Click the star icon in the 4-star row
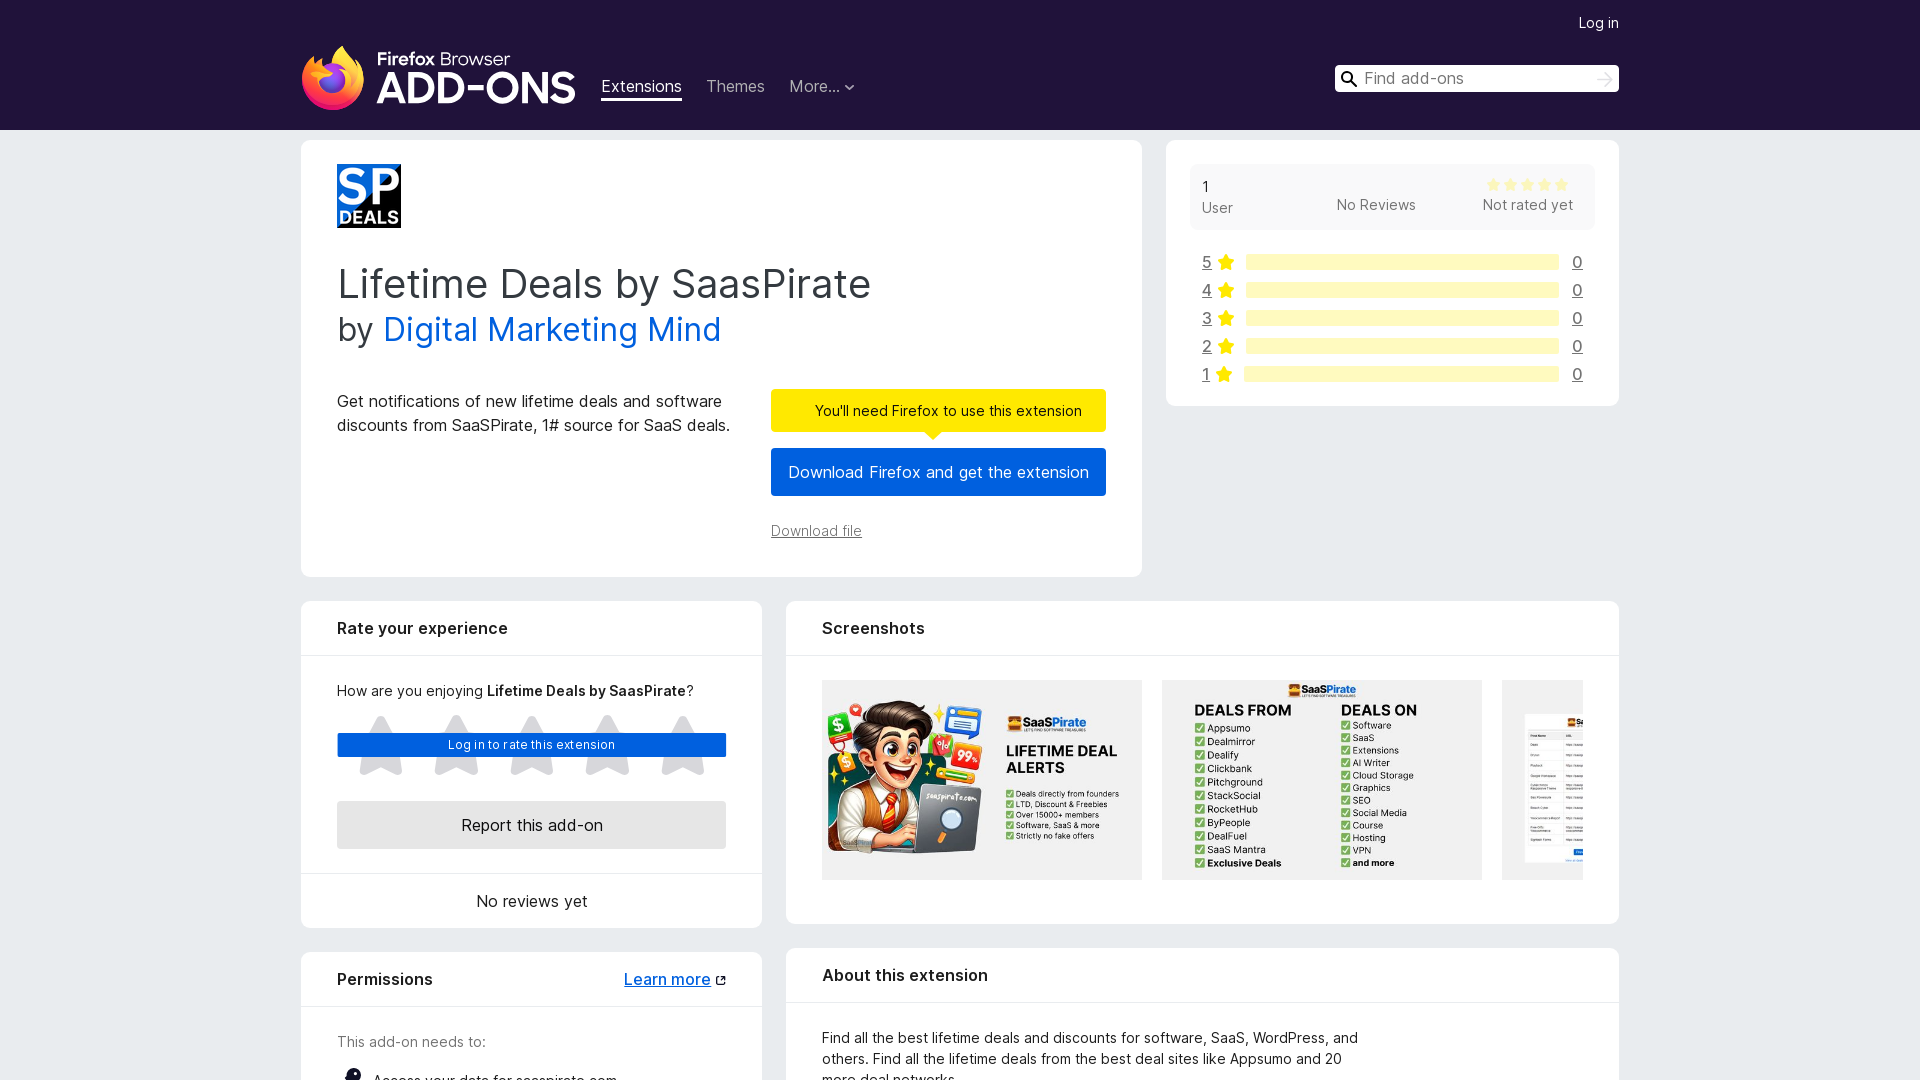This screenshot has width=1920, height=1080. (x=1226, y=290)
